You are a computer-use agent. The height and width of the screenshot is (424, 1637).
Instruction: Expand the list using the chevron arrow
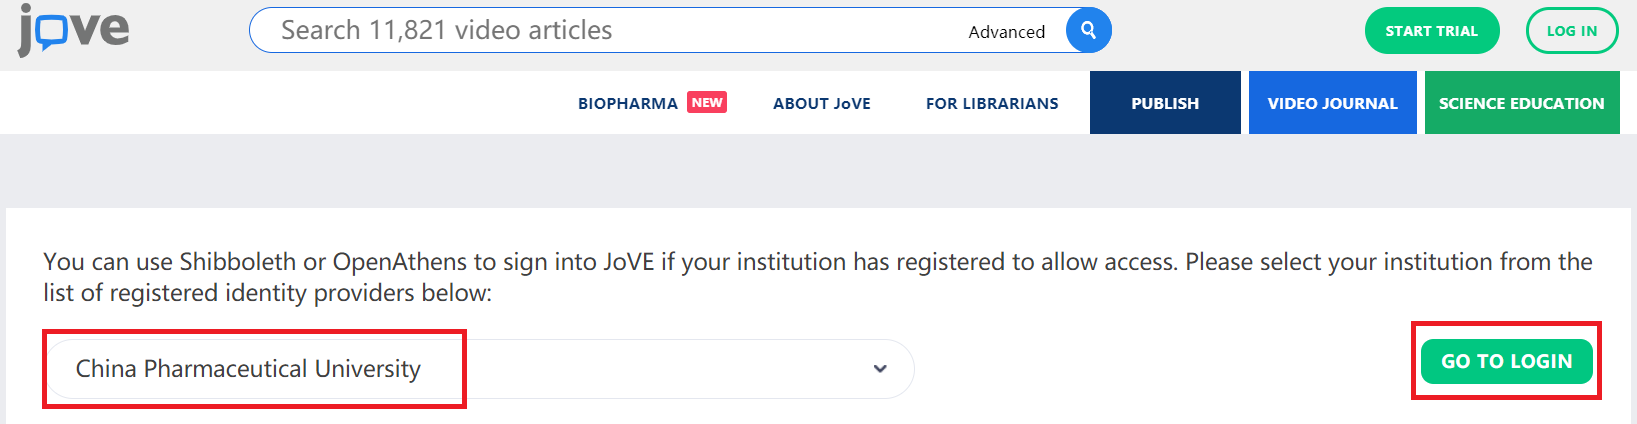[x=880, y=369]
